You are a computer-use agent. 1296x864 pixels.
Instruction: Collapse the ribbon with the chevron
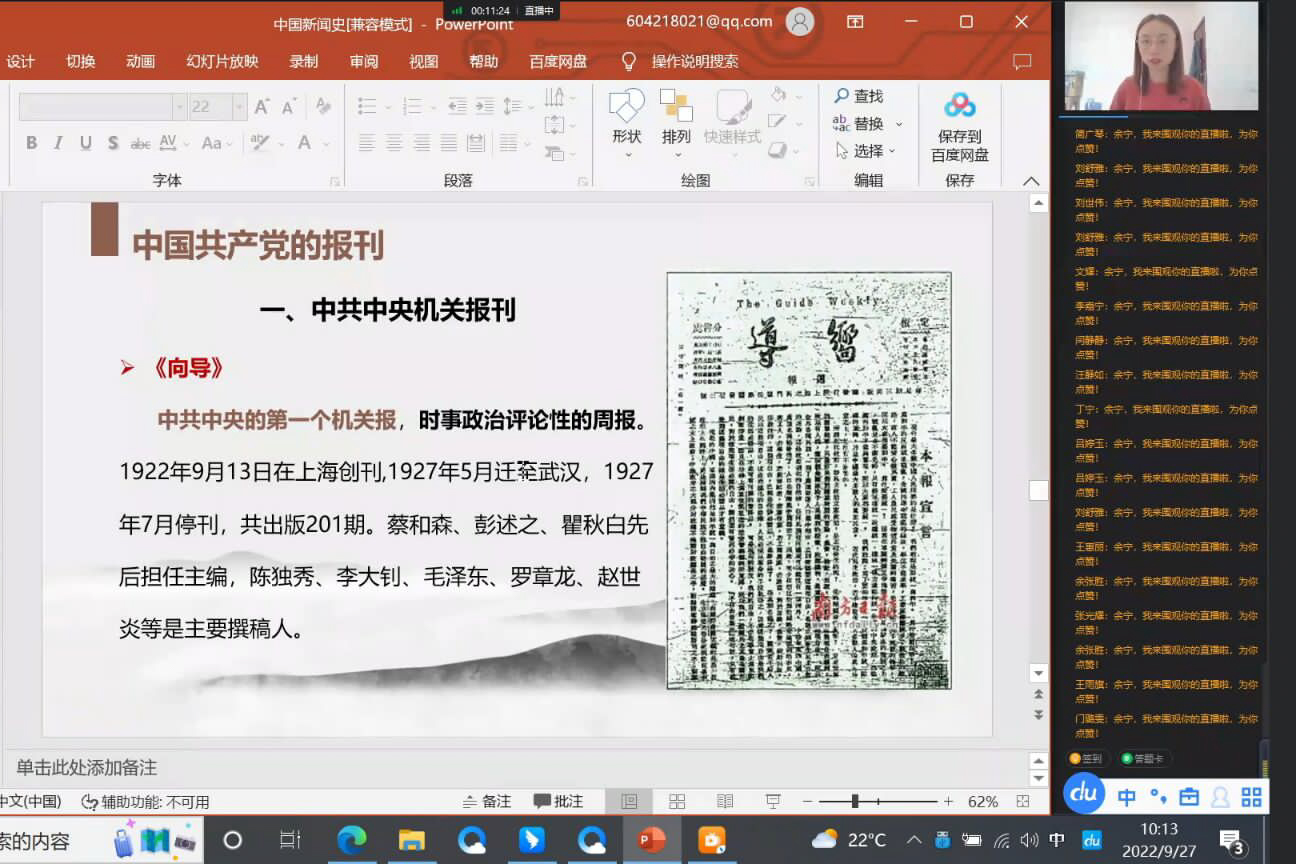point(1031,181)
